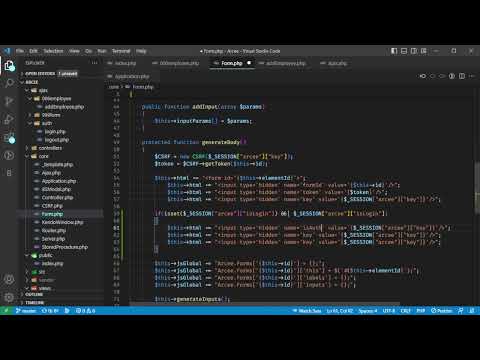
Task: Toggle primary side bar layout icon
Action: [x=394, y=51]
